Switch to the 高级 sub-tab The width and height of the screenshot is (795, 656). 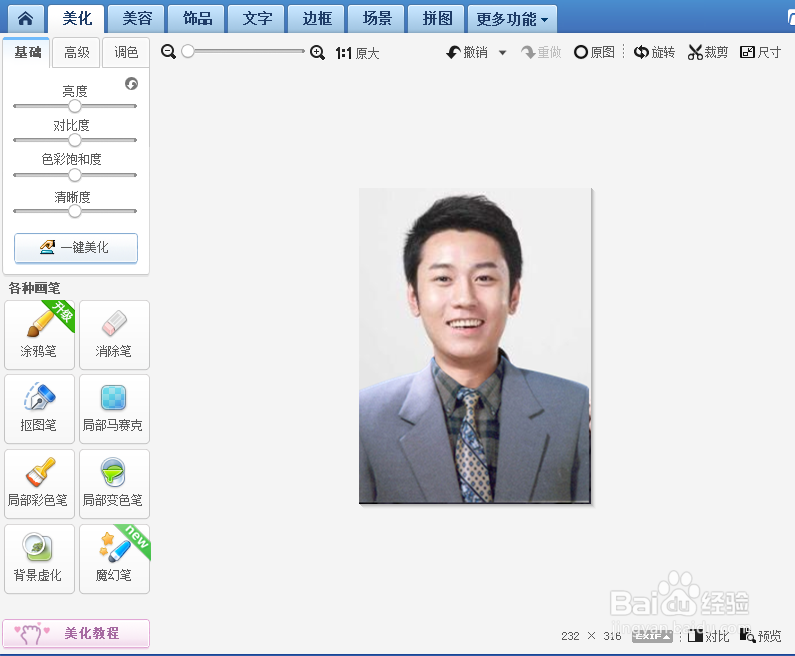click(x=77, y=52)
